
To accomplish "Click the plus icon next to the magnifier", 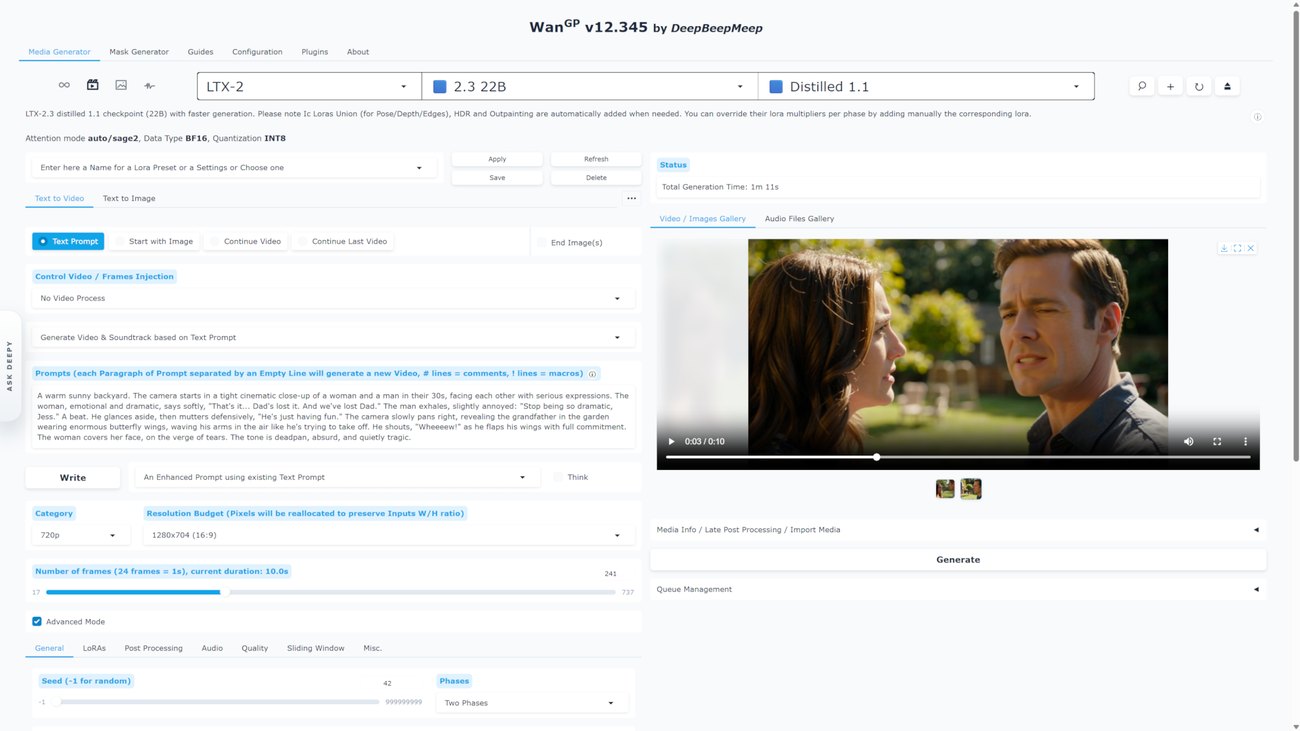I will click(x=1170, y=86).
